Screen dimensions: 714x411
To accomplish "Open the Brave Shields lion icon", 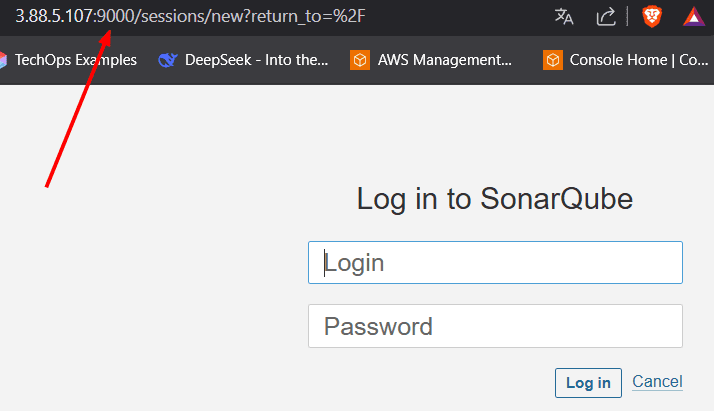I will (x=652, y=17).
